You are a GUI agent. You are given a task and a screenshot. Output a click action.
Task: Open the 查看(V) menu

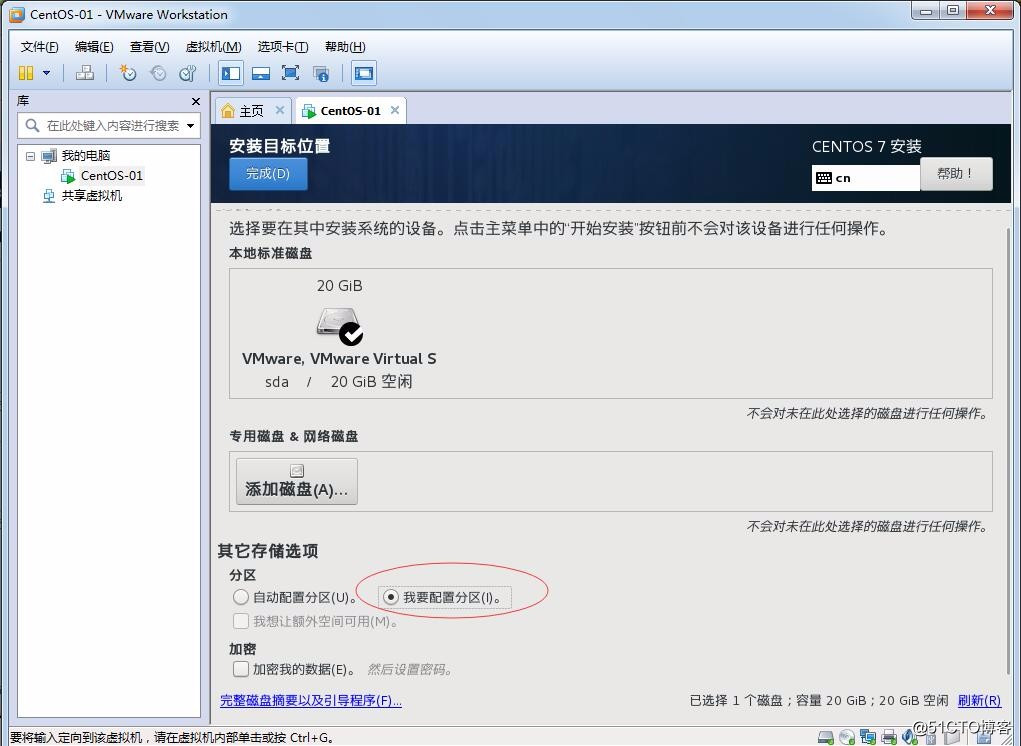click(149, 47)
